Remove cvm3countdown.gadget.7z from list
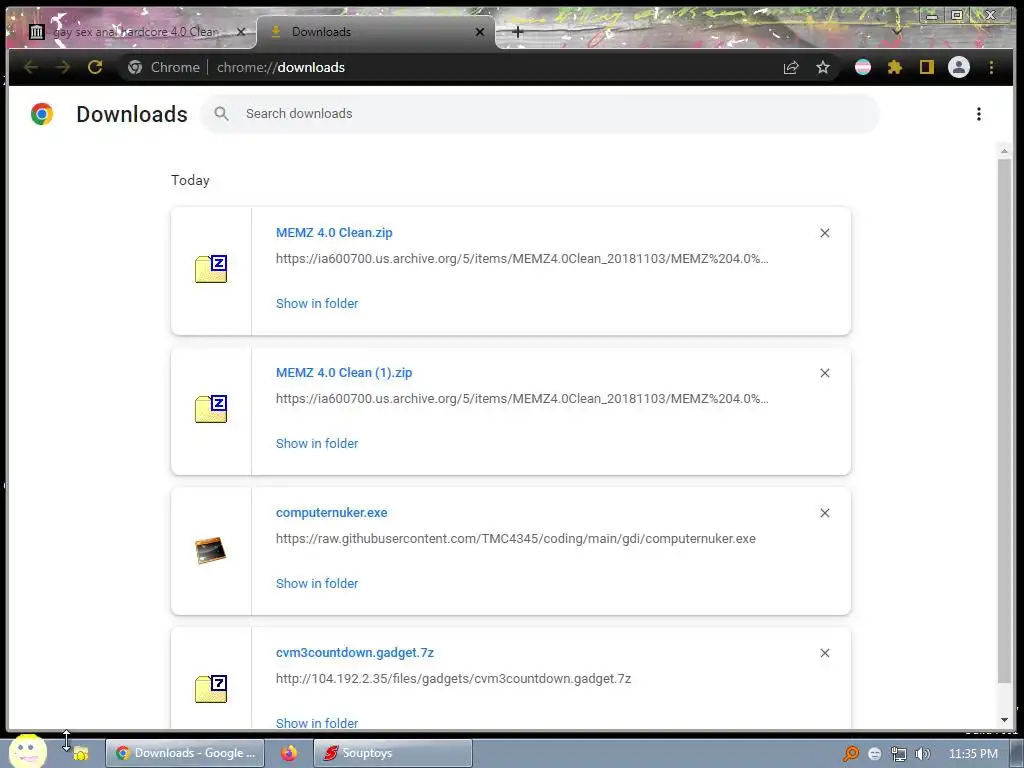Image resolution: width=1024 pixels, height=768 pixels. pos(825,653)
